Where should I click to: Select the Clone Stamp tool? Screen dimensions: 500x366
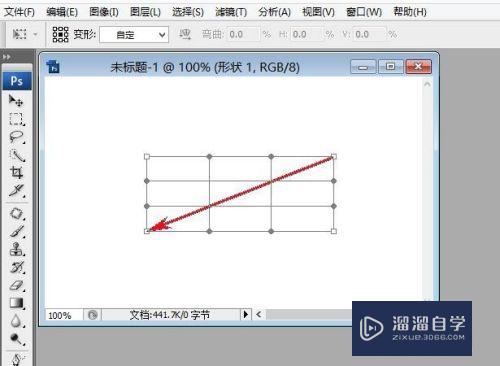point(17,249)
